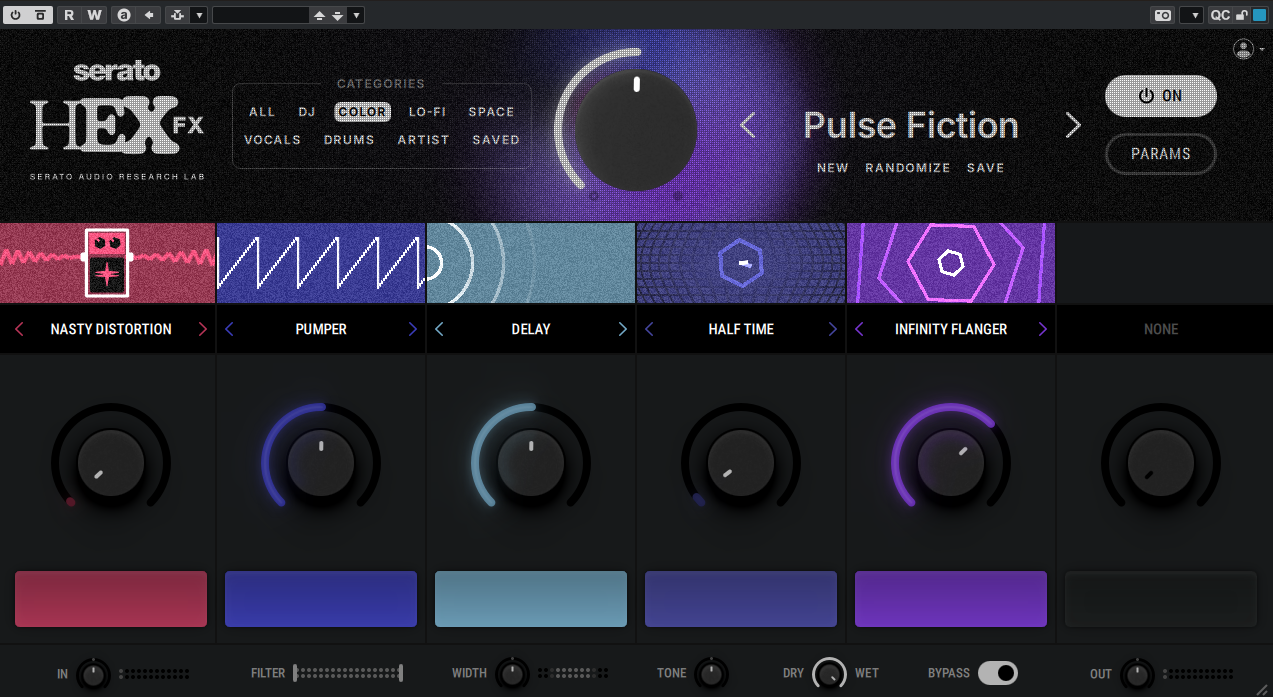Click the Pumper amount knob
The image size is (1273, 697).
point(321,463)
